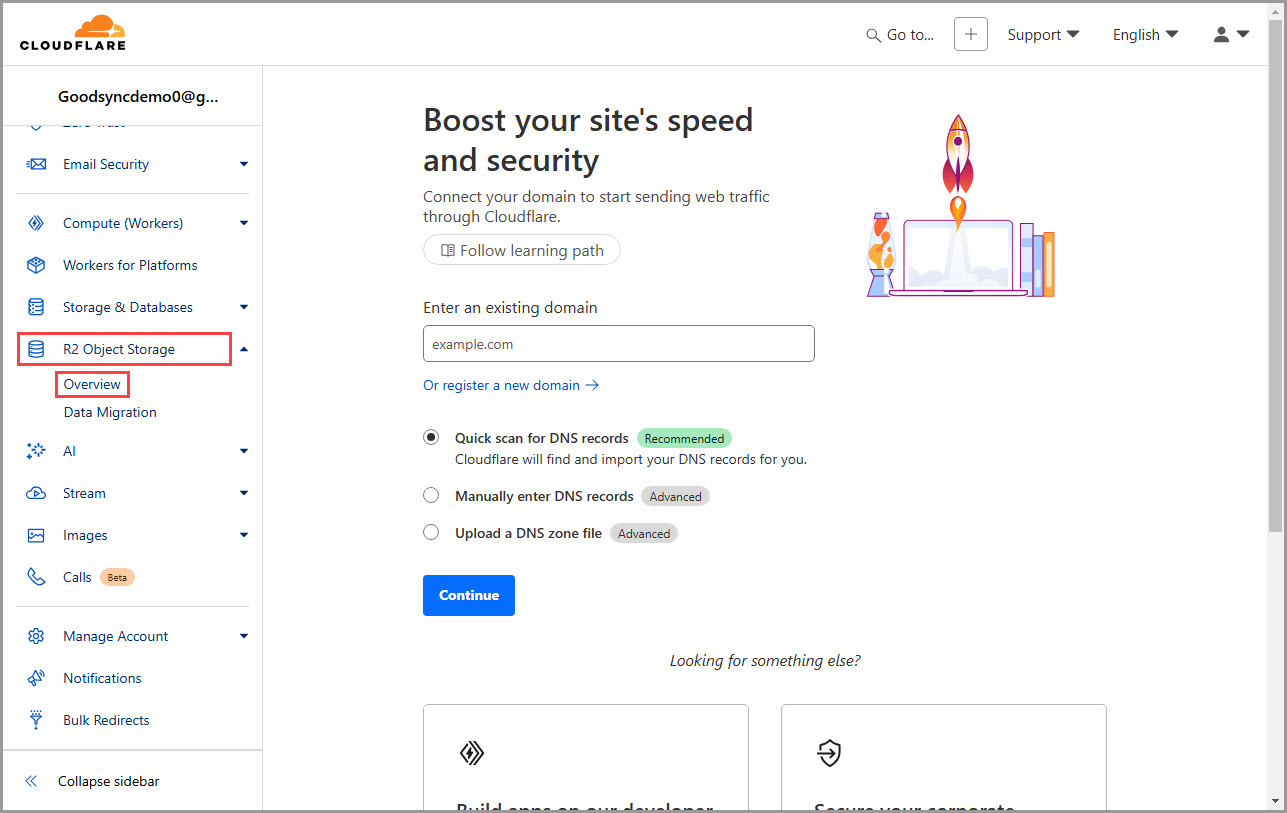This screenshot has height=813, width=1287.
Task: Open Workers for Platforms menu item
Action: point(130,265)
